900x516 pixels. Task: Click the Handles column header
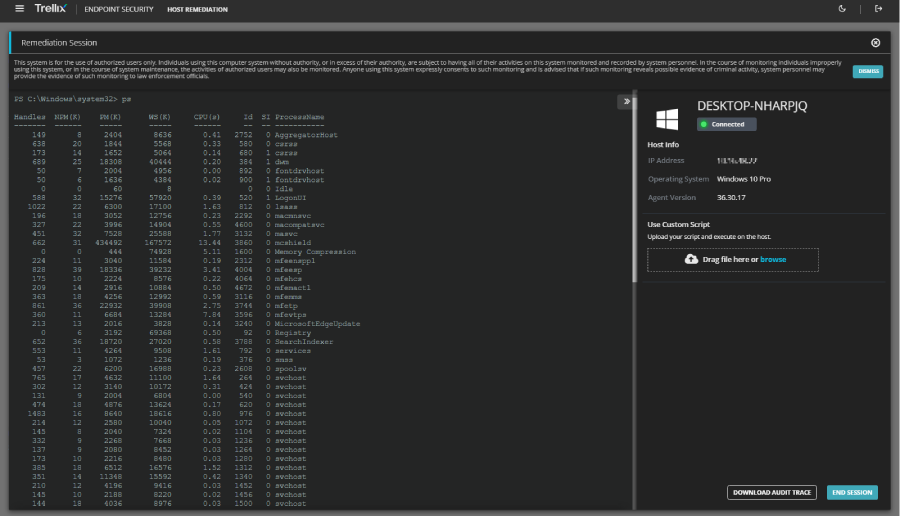[29, 117]
